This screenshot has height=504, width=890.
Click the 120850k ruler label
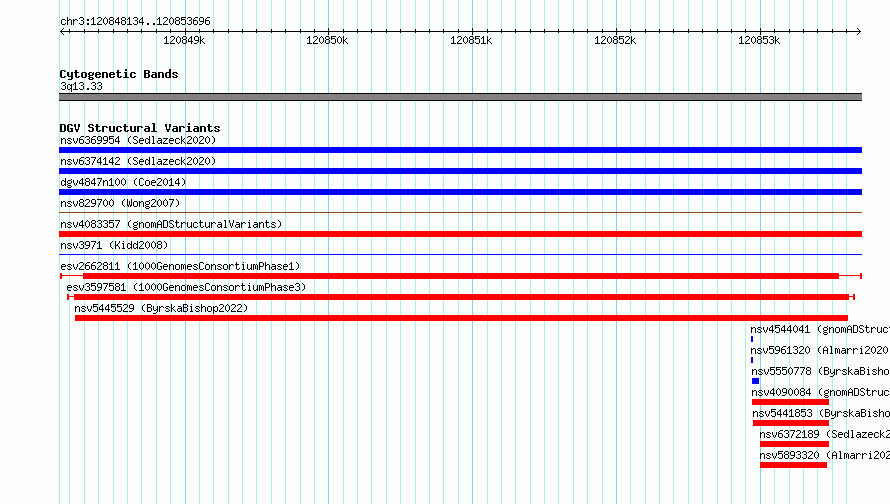(327, 40)
